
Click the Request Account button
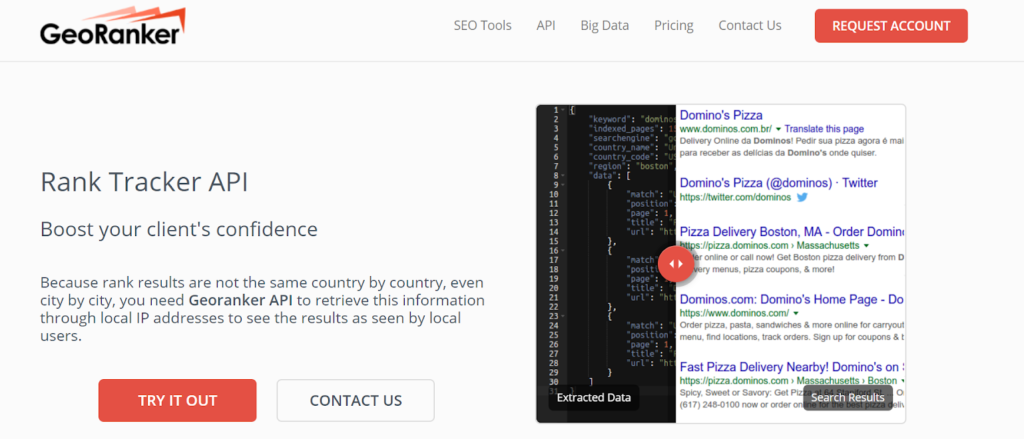(891, 26)
